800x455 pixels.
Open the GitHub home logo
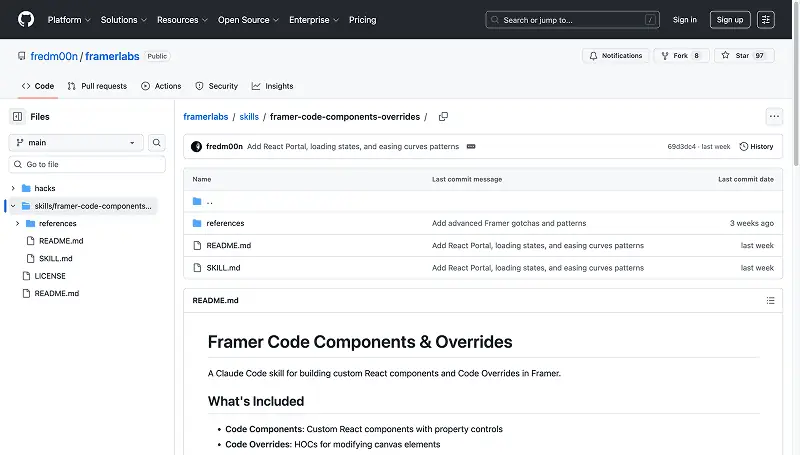click(x=26, y=19)
